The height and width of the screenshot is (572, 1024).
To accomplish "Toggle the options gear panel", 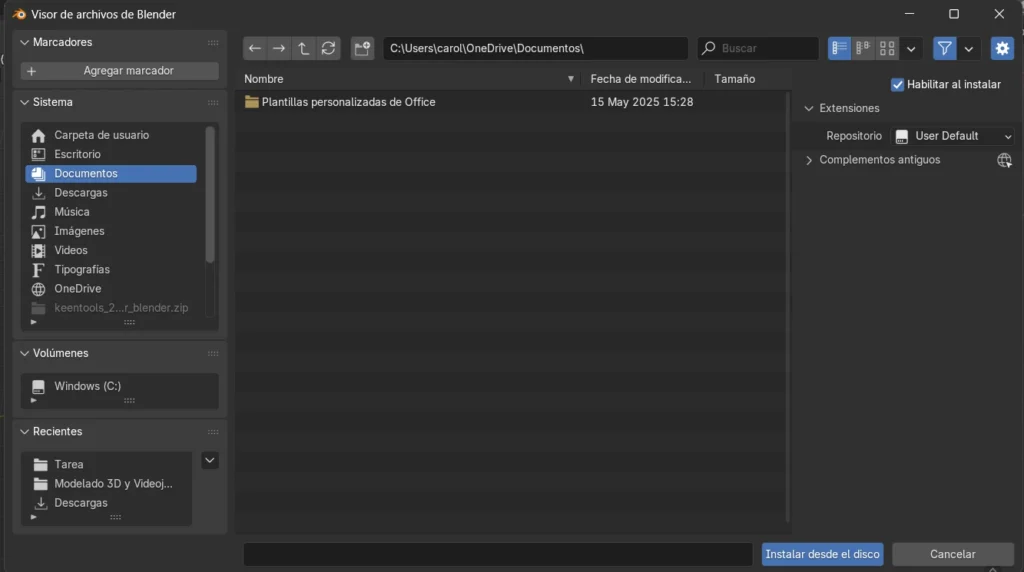I will 1002,48.
